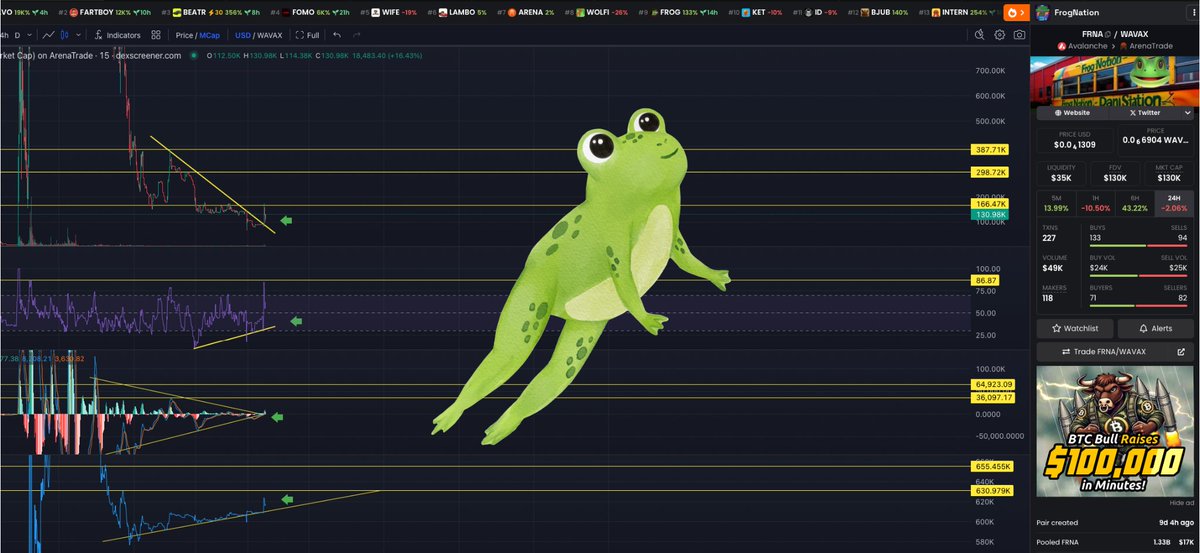
Task: Click the LIQUIDITY $35K stat box
Action: [x=1061, y=173]
